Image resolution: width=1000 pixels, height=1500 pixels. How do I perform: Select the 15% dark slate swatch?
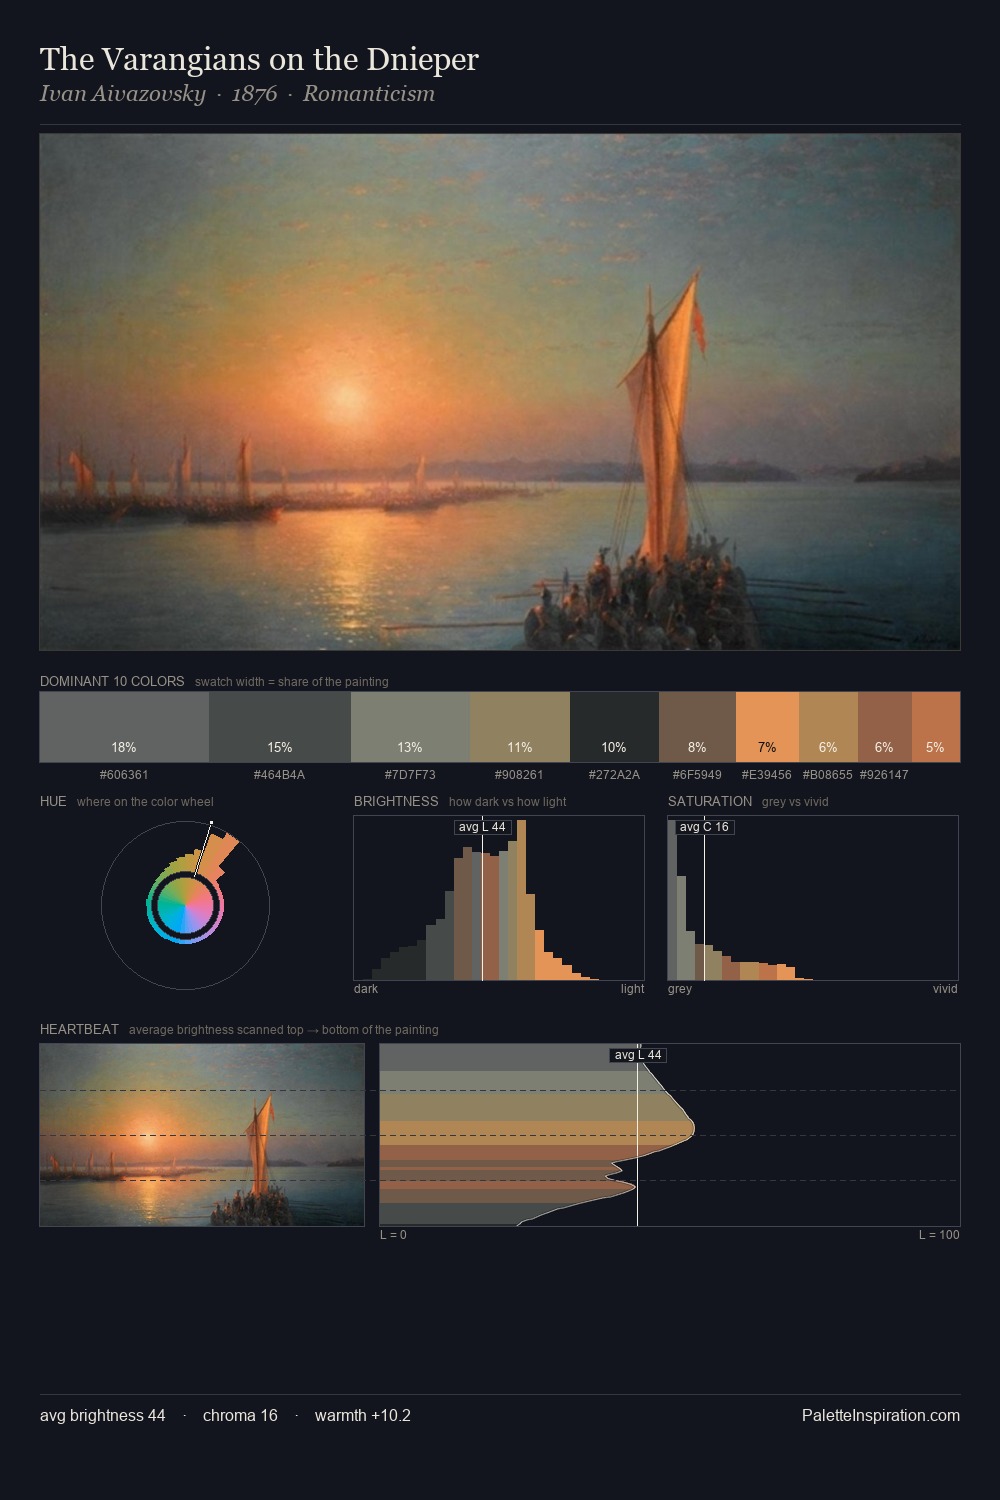(280, 727)
